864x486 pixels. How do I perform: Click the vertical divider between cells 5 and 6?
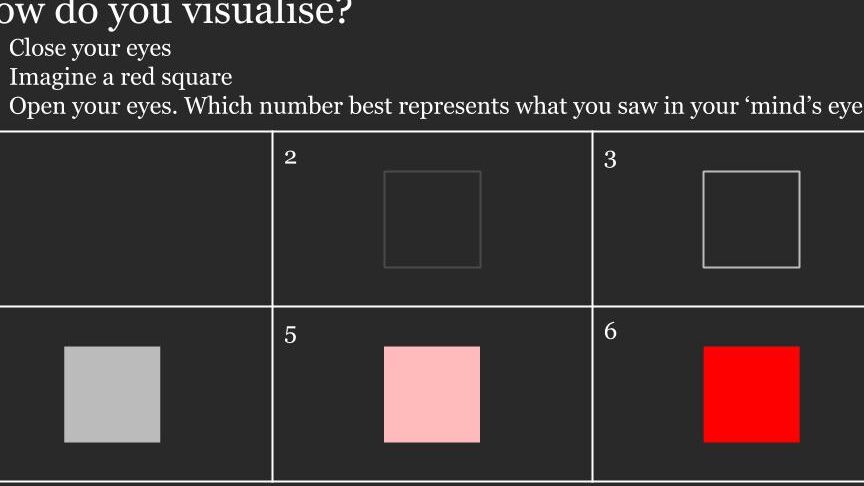click(x=592, y=394)
